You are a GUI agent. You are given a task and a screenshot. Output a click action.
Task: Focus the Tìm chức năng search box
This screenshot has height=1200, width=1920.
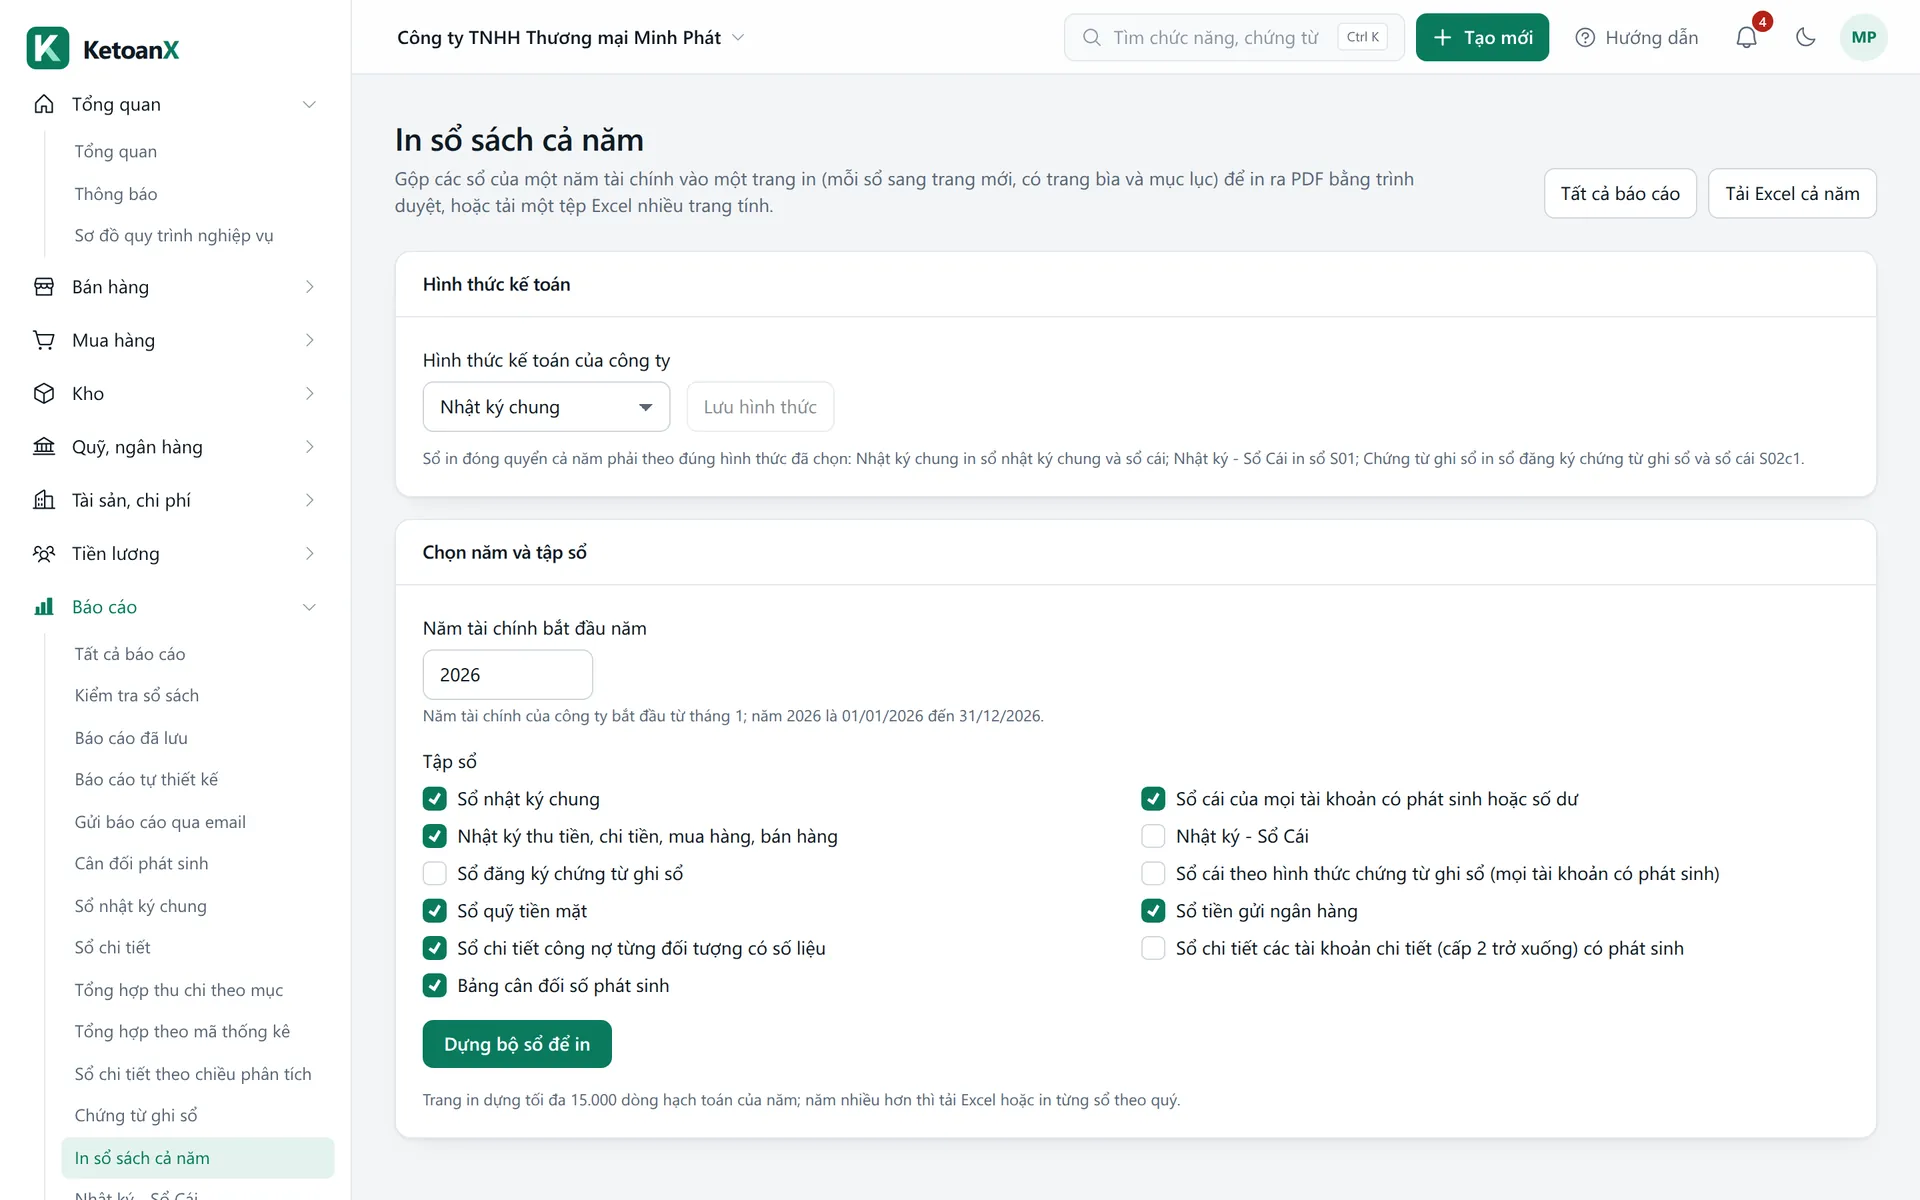click(1234, 37)
